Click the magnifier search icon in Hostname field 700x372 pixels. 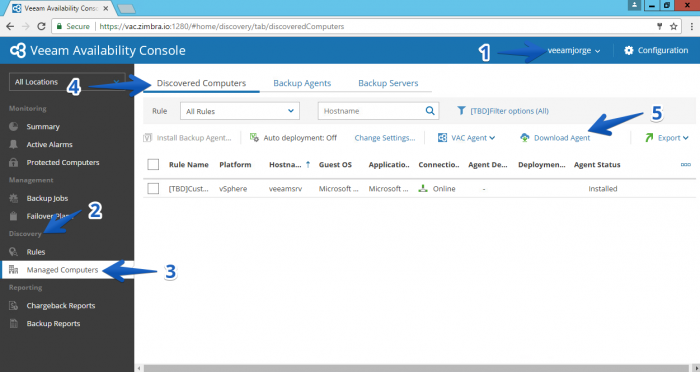[x=430, y=111]
